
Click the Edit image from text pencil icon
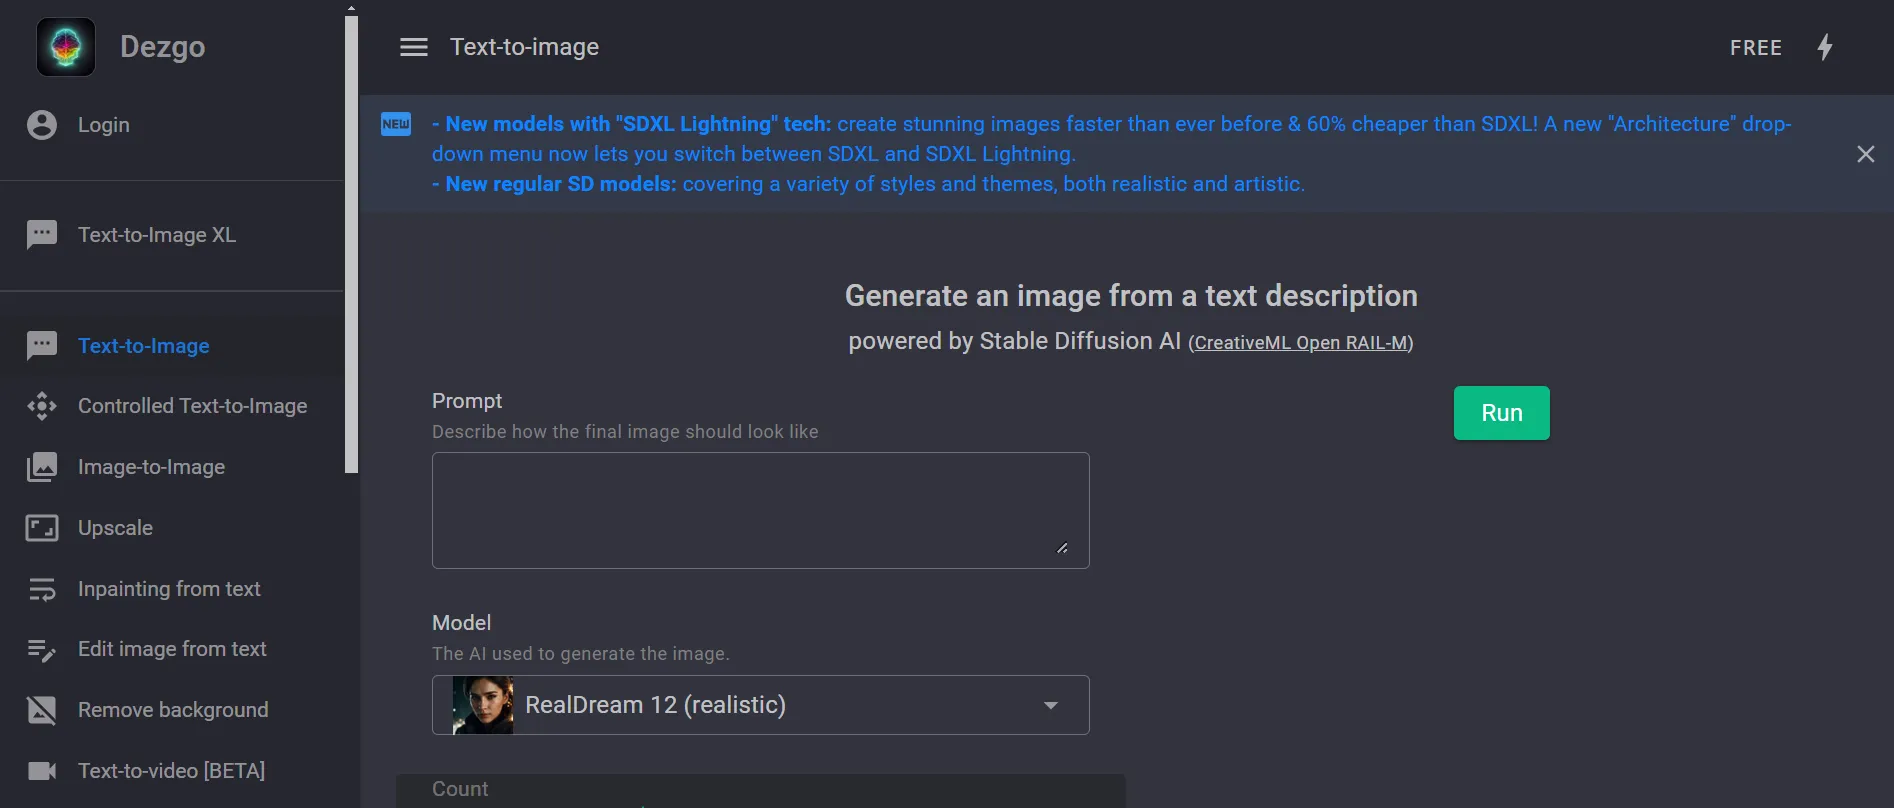[42, 650]
